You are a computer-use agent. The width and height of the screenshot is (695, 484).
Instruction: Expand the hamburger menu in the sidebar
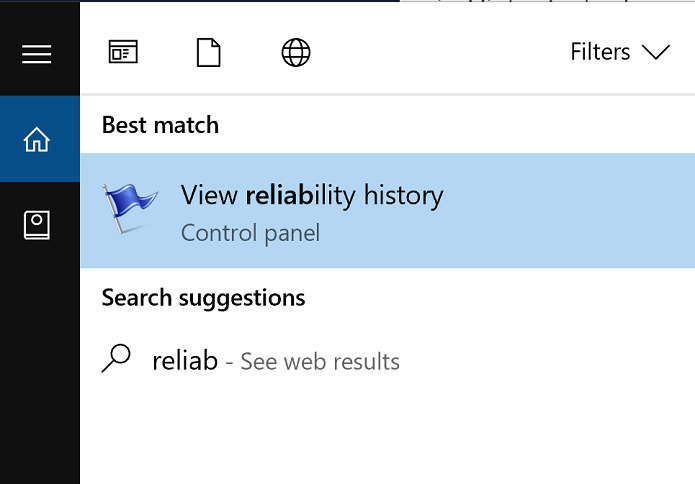(37, 54)
